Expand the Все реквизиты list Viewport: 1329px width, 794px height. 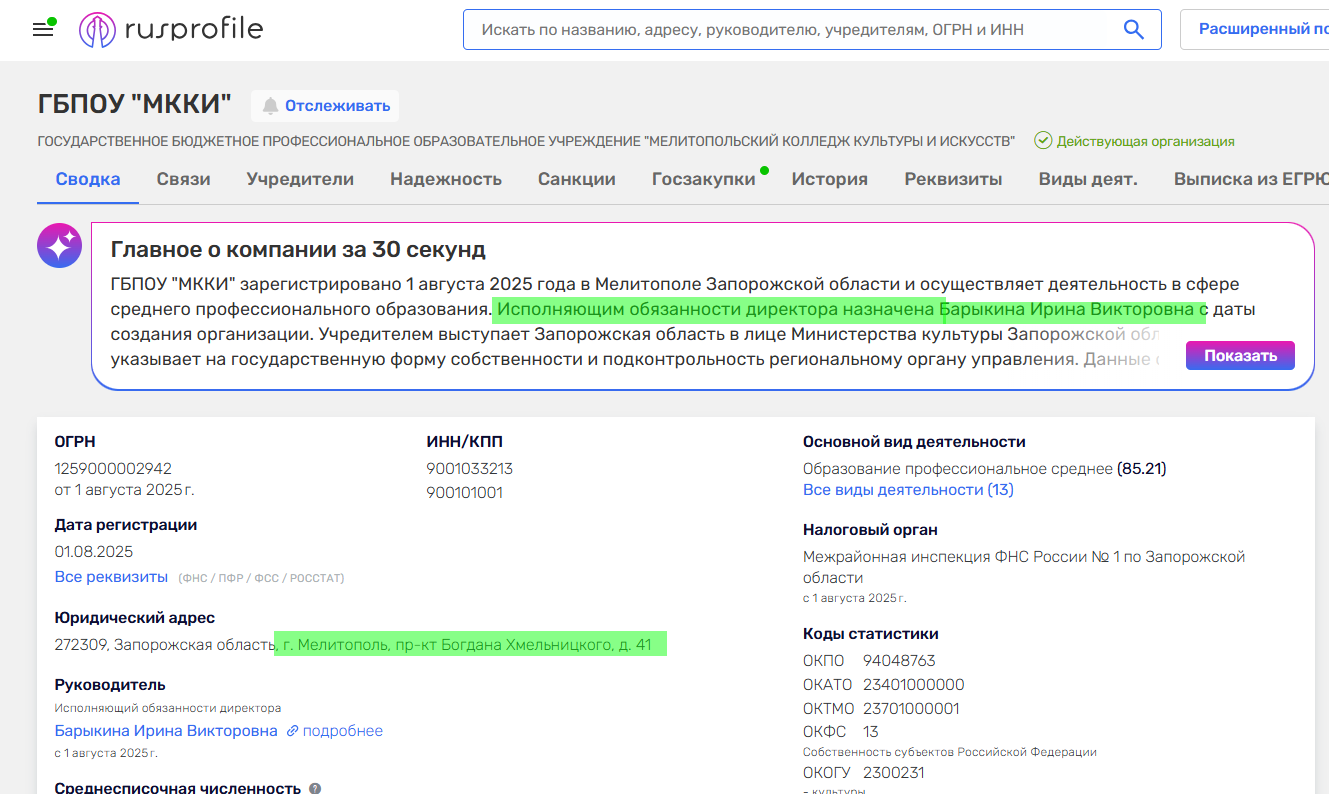[x=111, y=577]
